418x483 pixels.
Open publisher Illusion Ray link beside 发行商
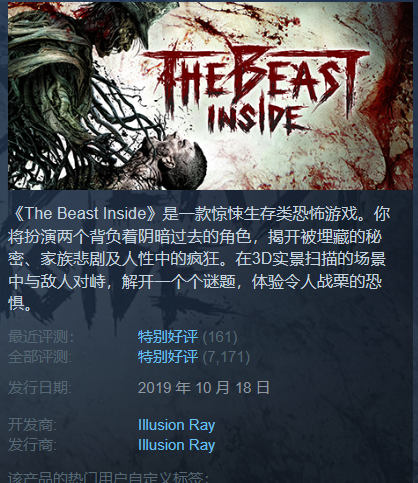click(176, 445)
